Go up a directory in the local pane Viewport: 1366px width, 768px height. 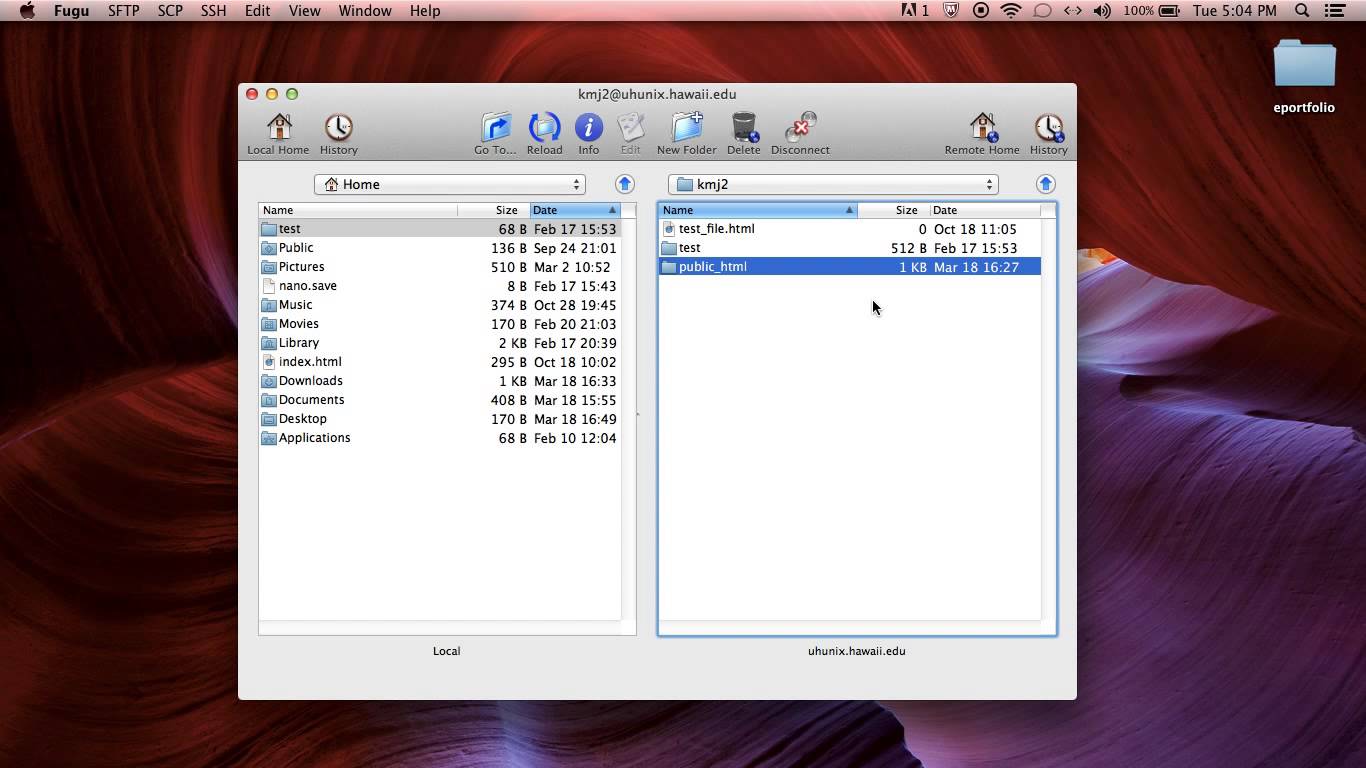point(624,184)
